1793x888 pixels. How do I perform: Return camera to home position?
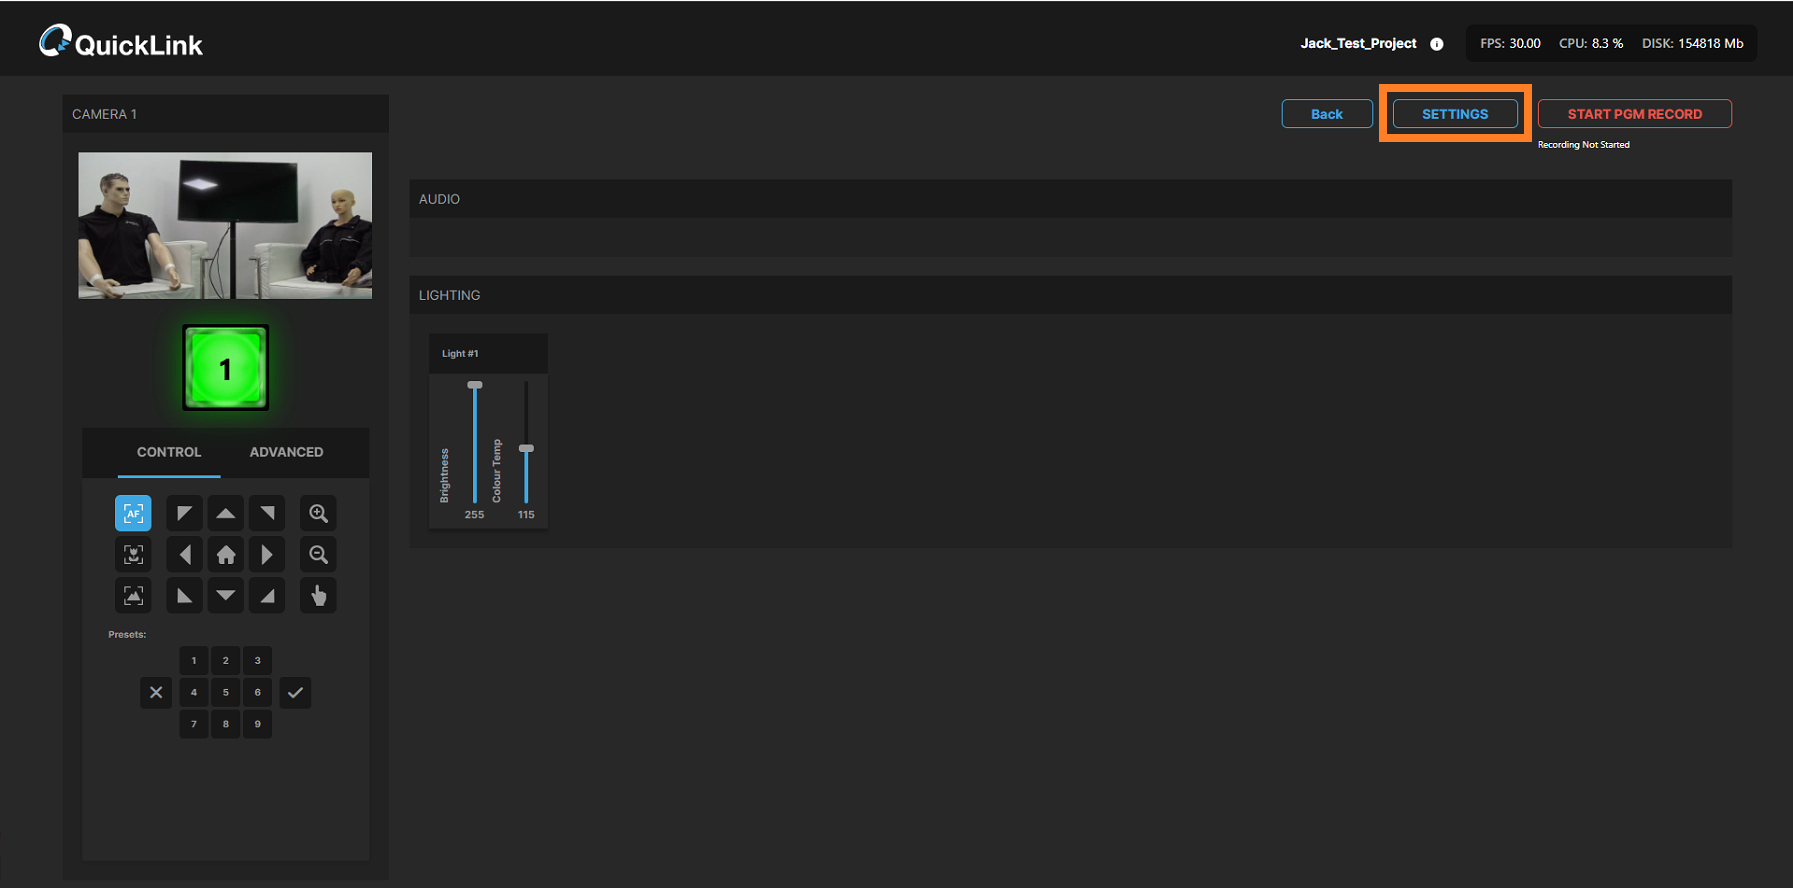(x=226, y=555)
